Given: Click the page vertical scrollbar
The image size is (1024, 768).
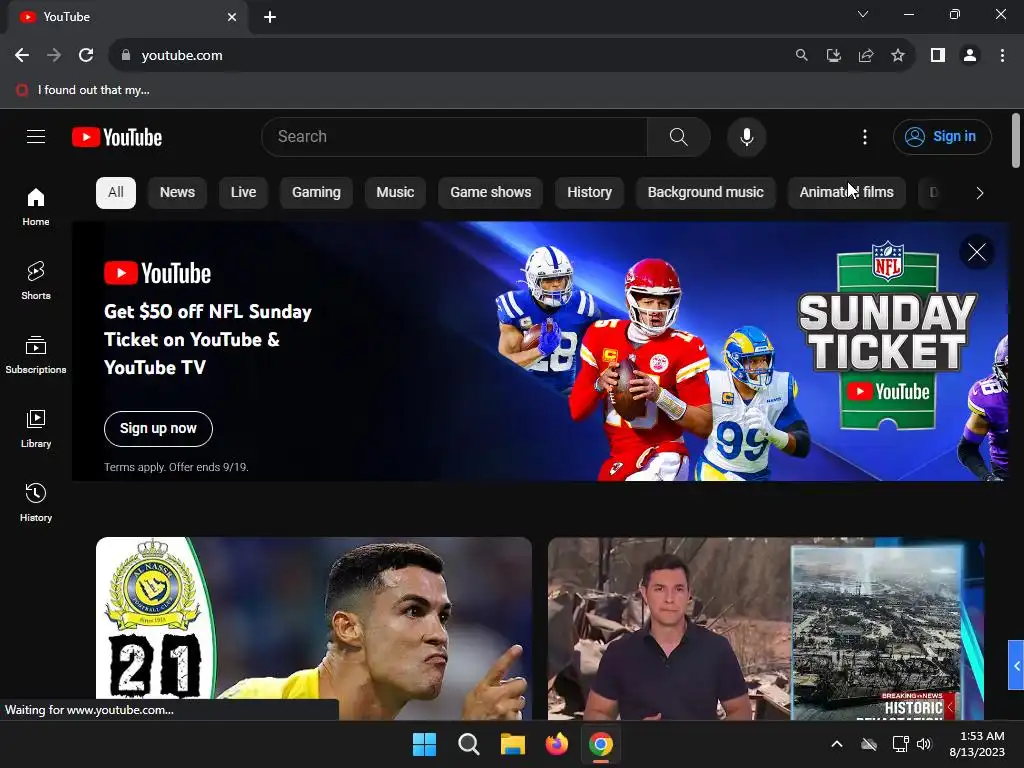Looking at the screenshot, I should [x=1016, y=140].
